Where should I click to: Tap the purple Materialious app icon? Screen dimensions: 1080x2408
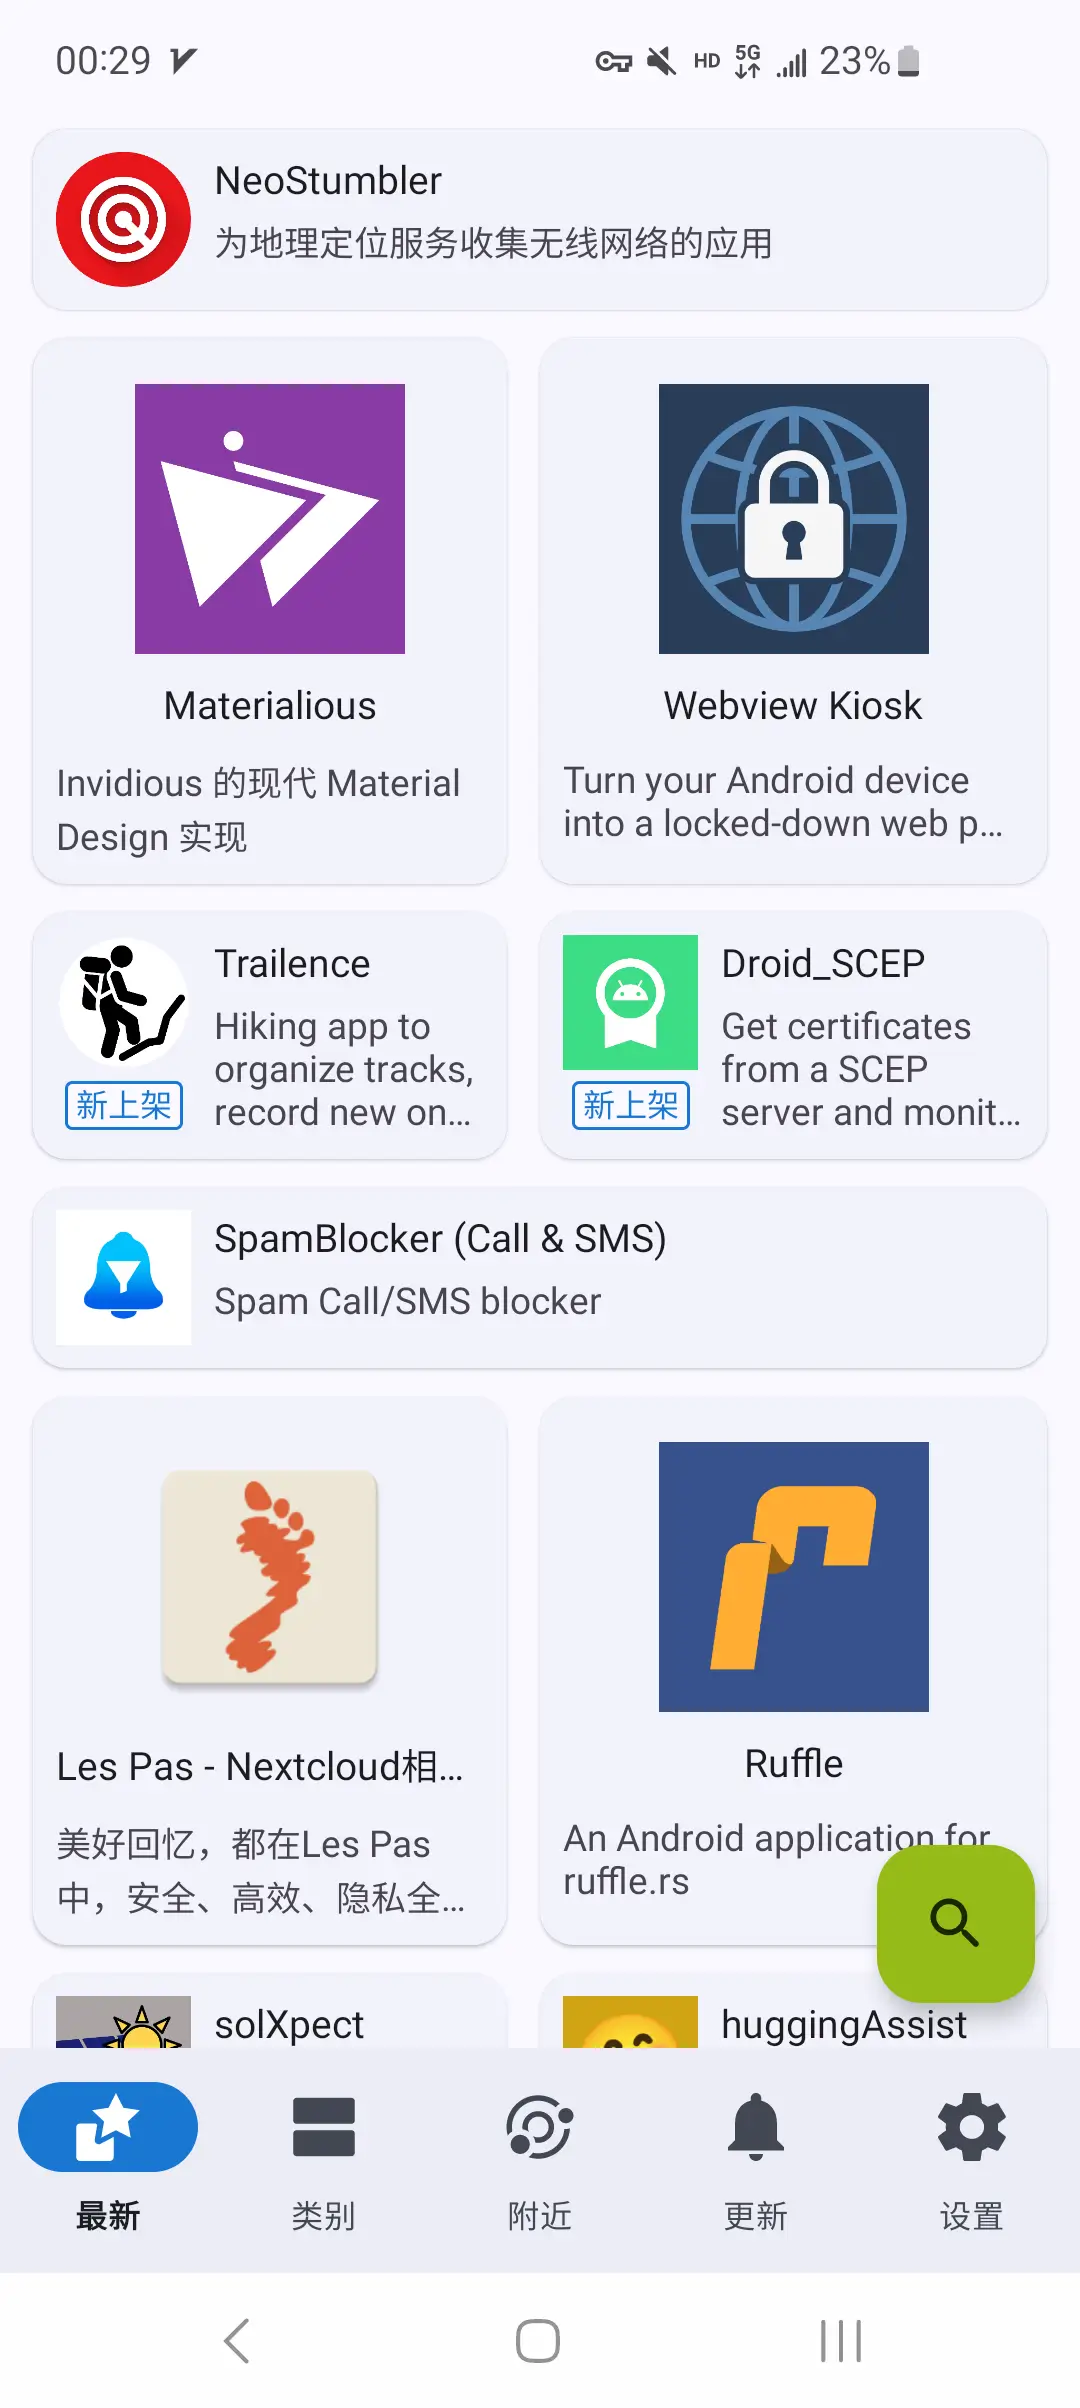tap(270, 519)
